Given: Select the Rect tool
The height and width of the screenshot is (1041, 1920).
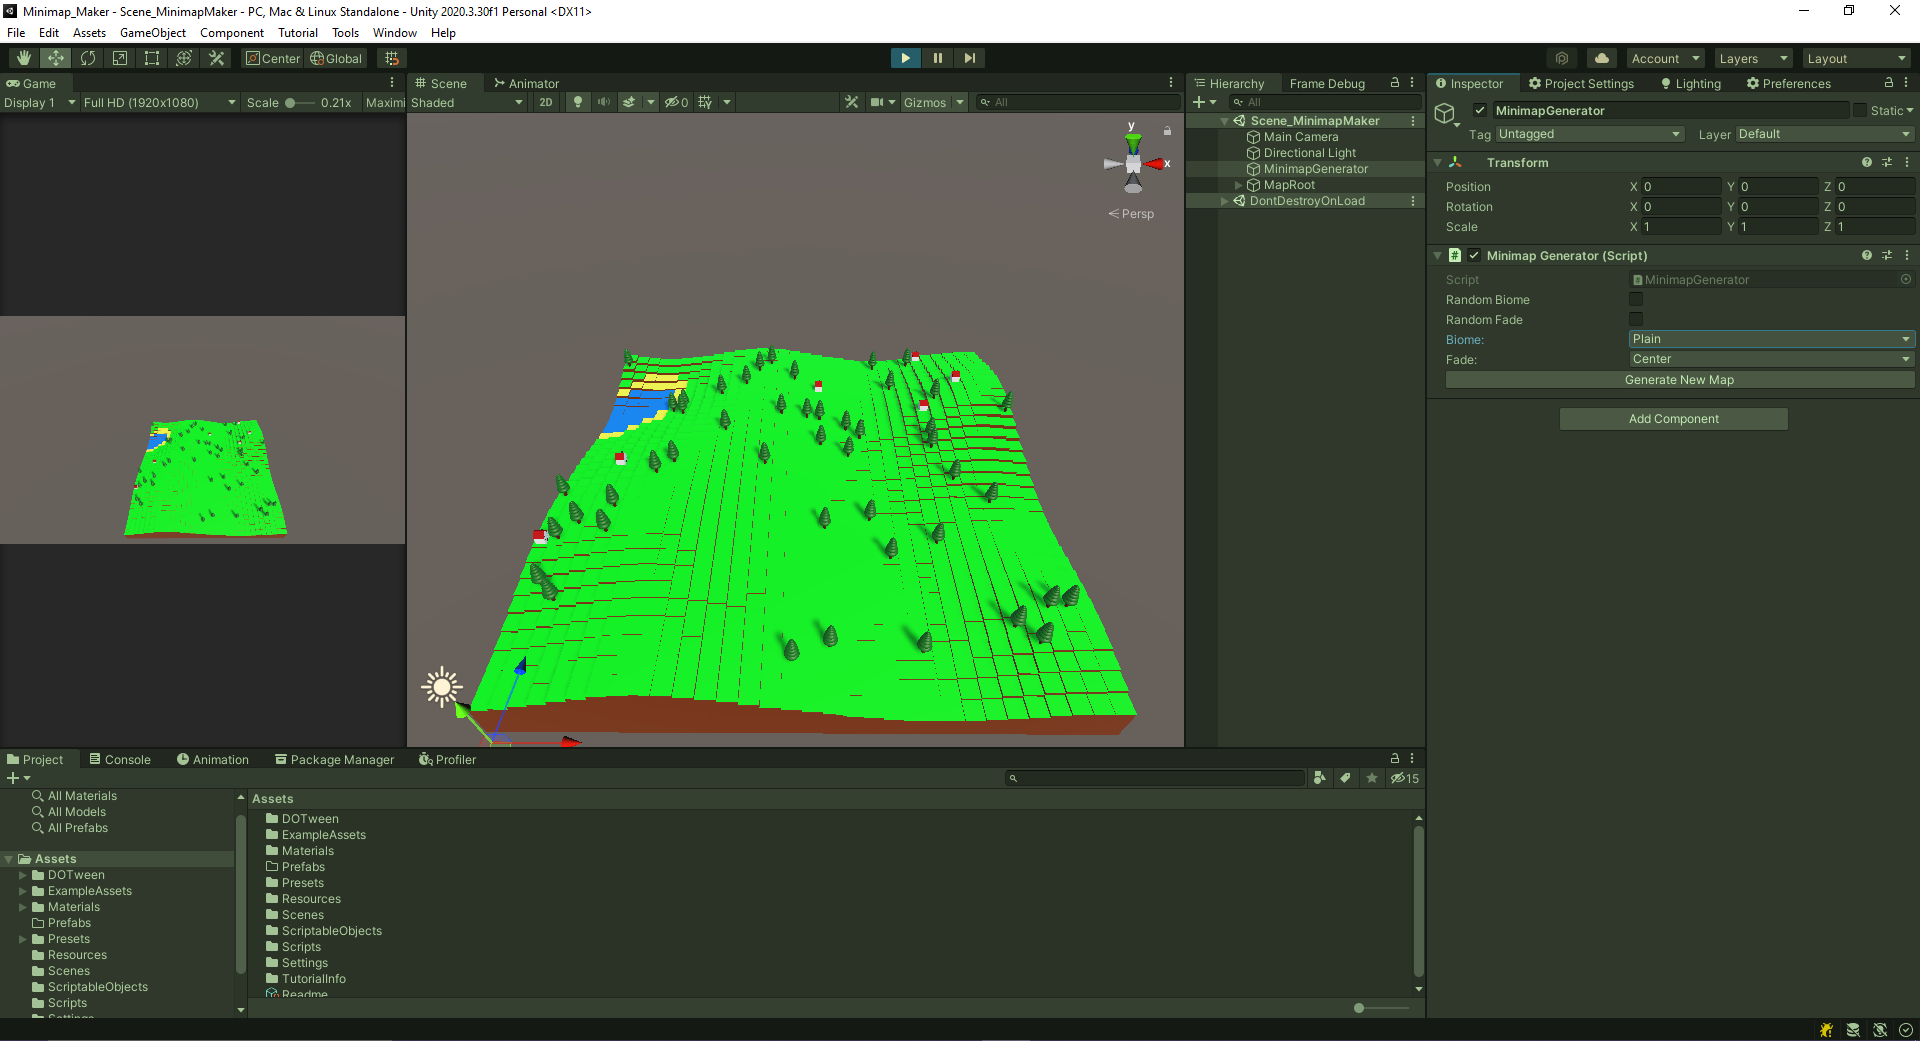Looking at the screenshot, I should tap(152, 58).
